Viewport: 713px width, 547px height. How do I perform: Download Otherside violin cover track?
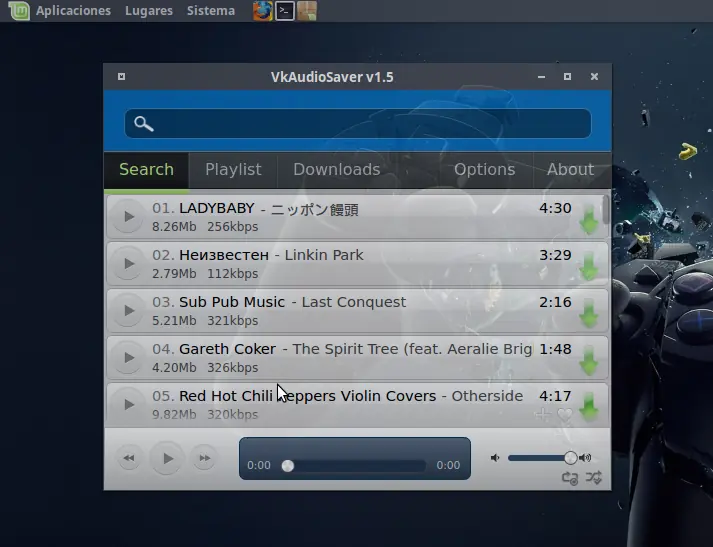[589, 407]
